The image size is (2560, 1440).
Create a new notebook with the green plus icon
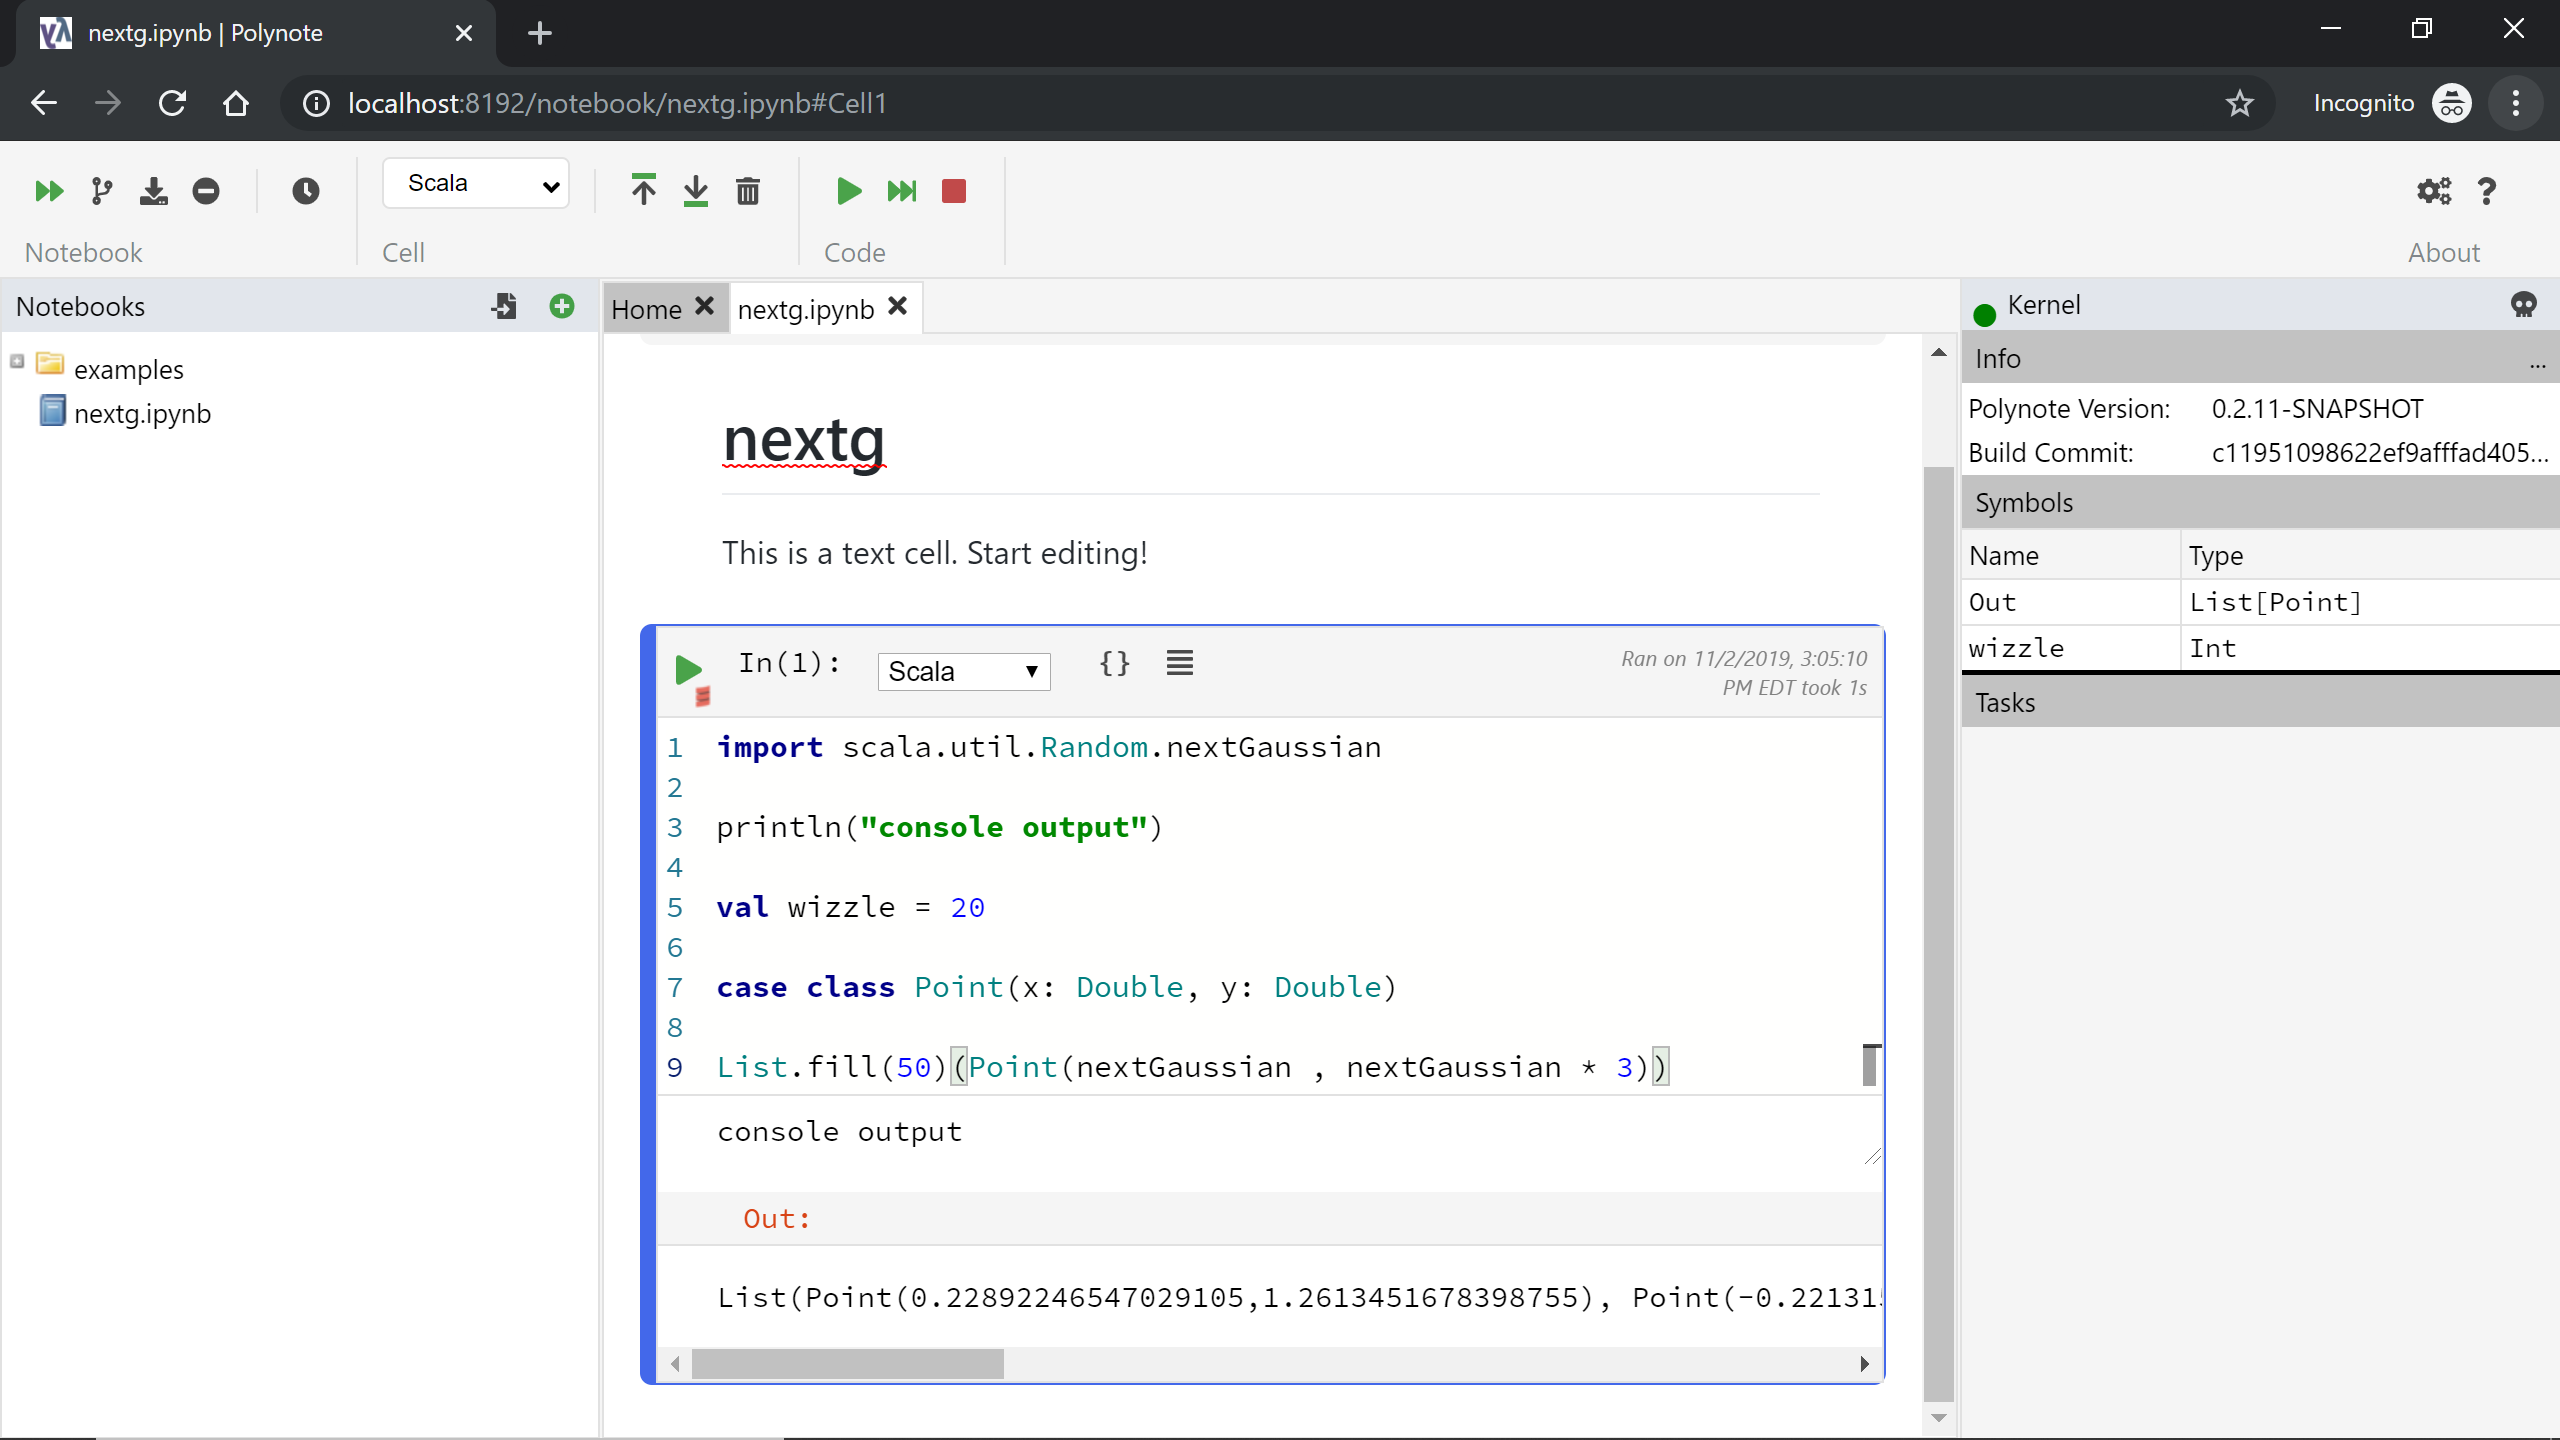[x=561, y=306]
